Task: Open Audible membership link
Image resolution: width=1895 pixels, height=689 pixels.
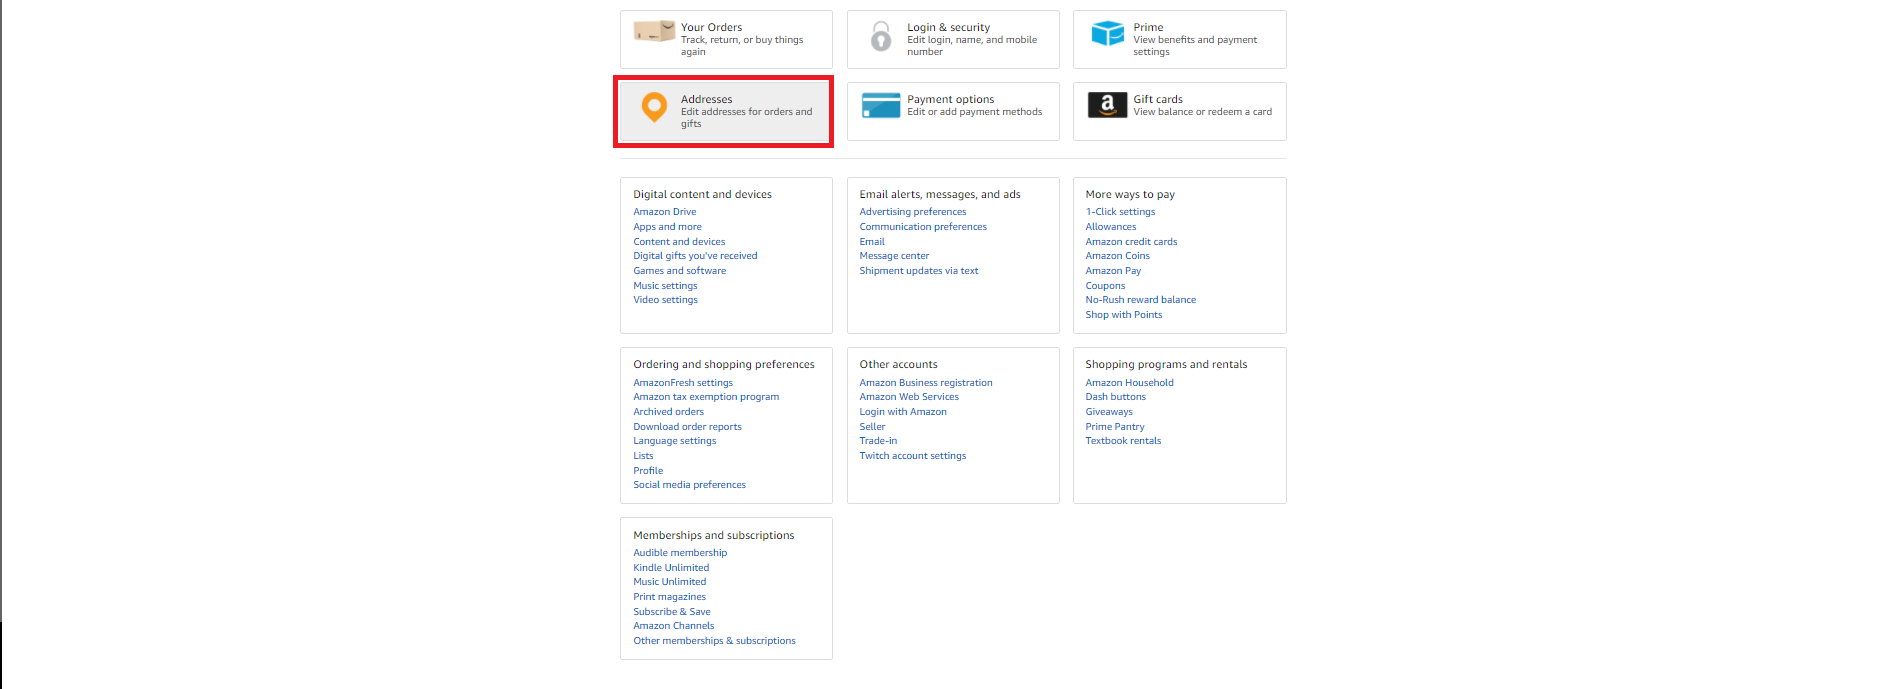Action: (680, 553)
